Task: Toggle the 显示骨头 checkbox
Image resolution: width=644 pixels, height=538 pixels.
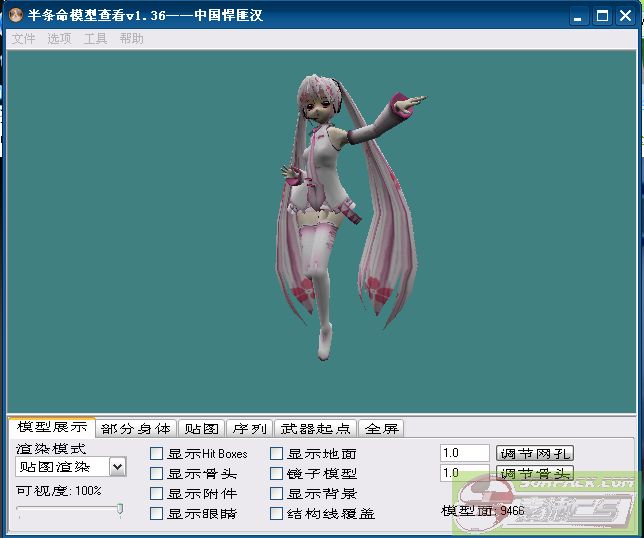Action: click(157, 474)
